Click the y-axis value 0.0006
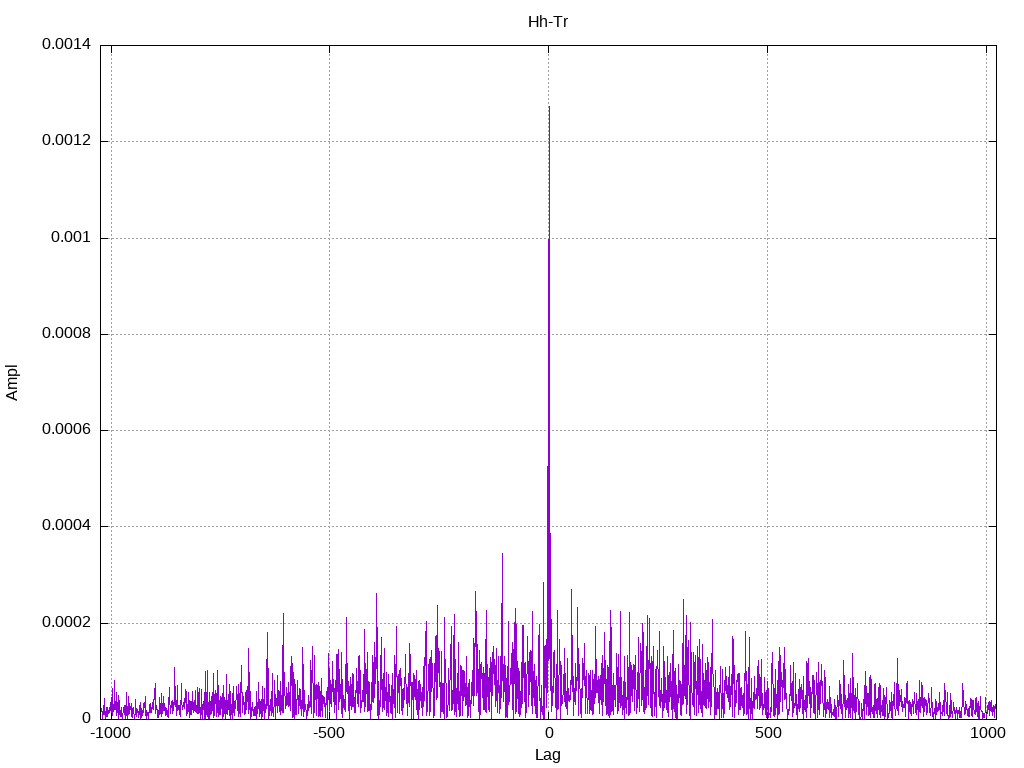Screen dimensions: 1024x768 tap(67, 429)
